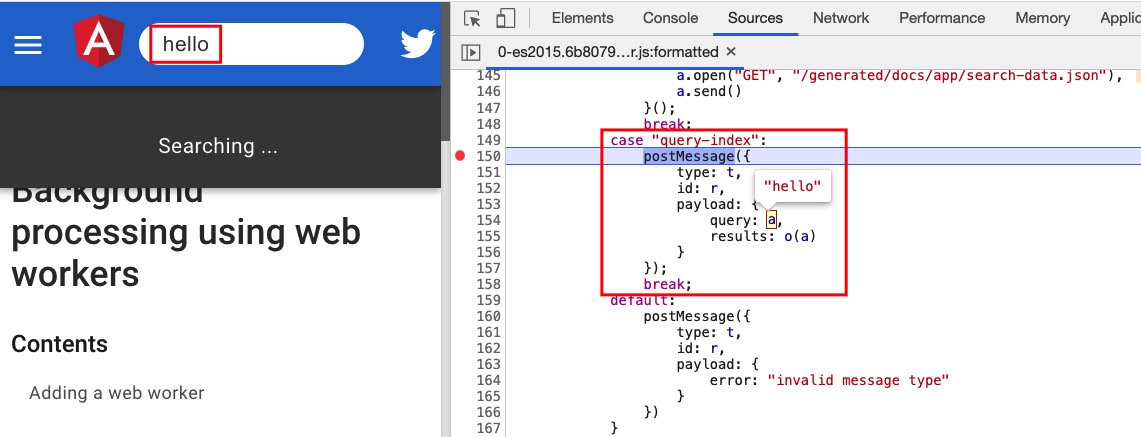Remove breakpoint on line 150
This screenshot has width=1141, height=437.
coord(460,156)
